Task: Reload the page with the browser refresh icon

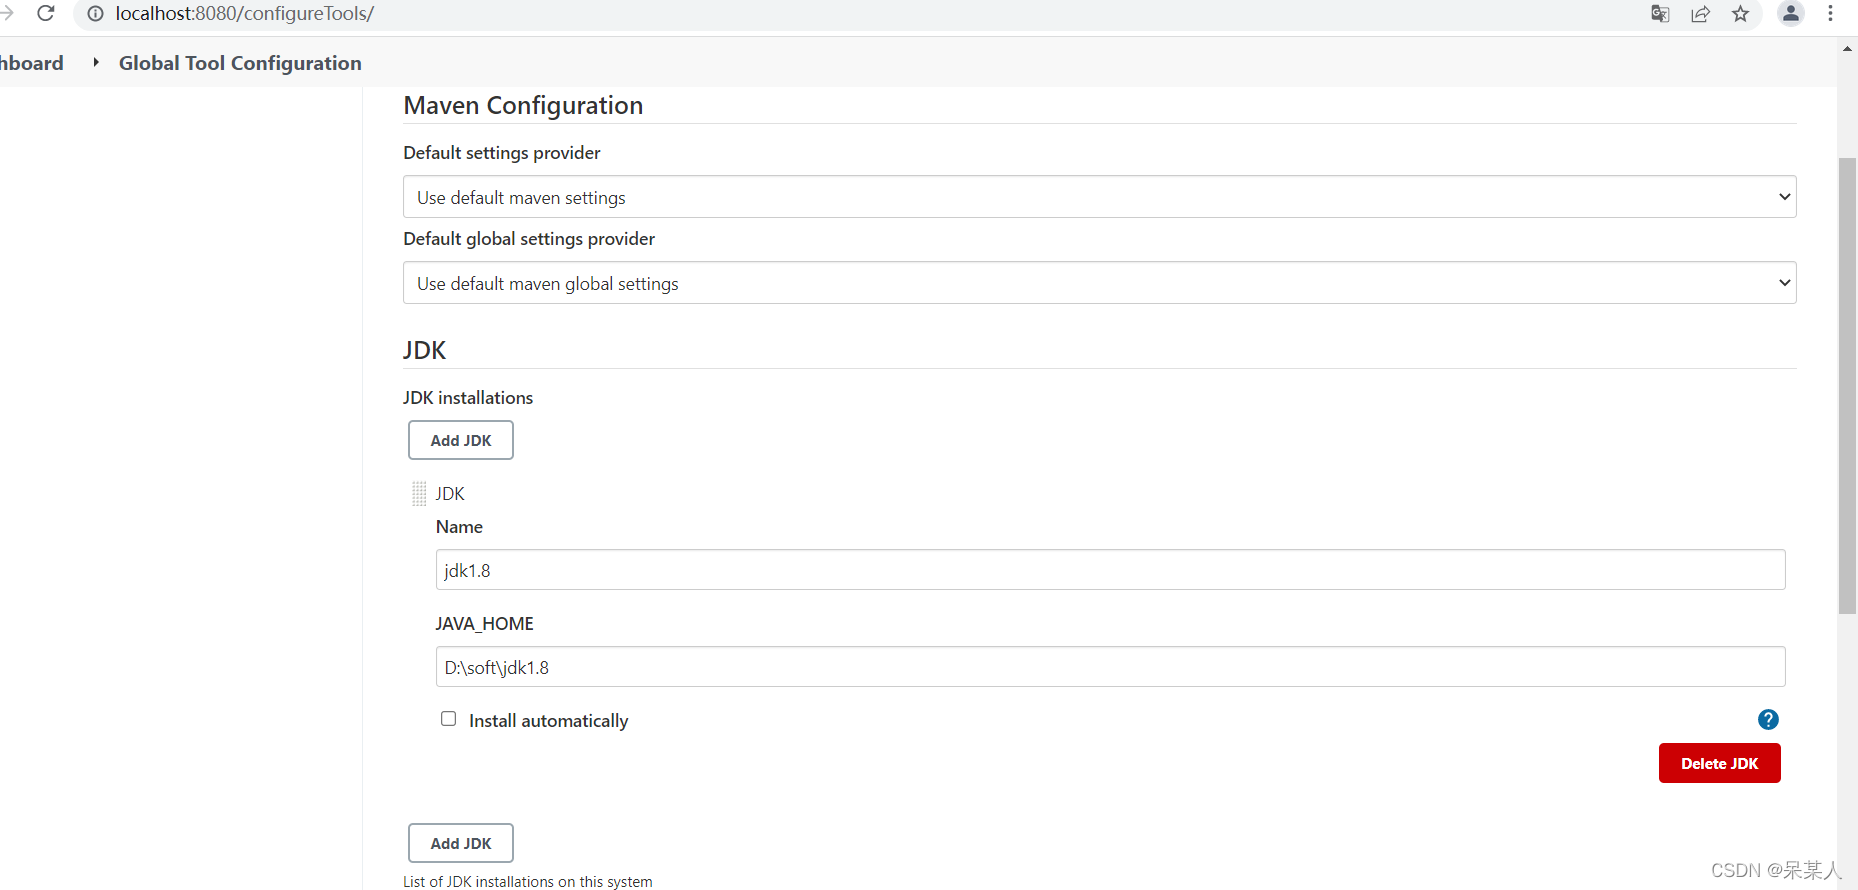Action: pos(45,13)
